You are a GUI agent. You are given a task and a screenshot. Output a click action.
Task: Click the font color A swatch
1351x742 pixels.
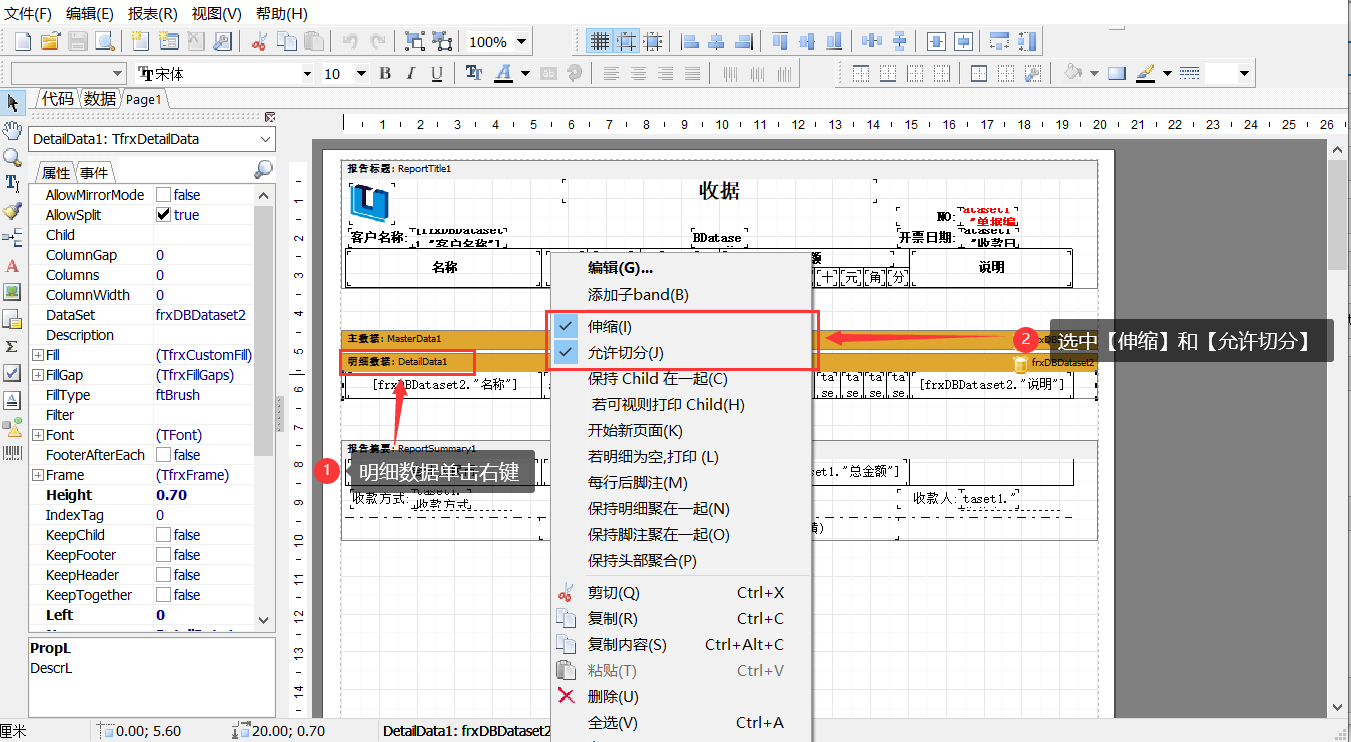click(x=503, y=73)
